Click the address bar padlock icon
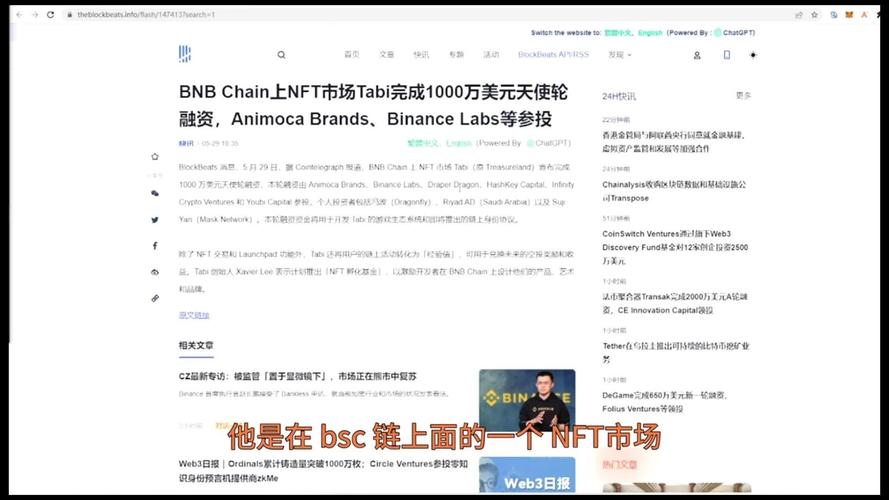This screenshot has width=889, height=500. [70, 15]
